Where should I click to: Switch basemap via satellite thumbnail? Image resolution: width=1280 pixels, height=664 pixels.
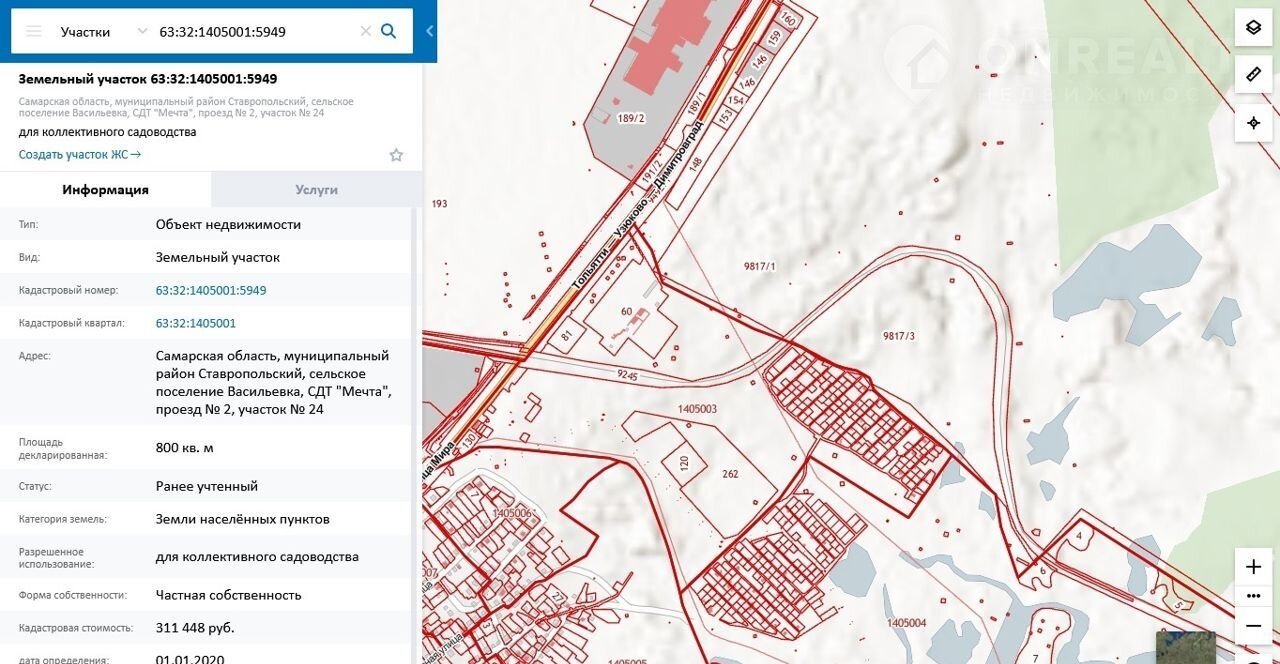(x=1186, y=647)
